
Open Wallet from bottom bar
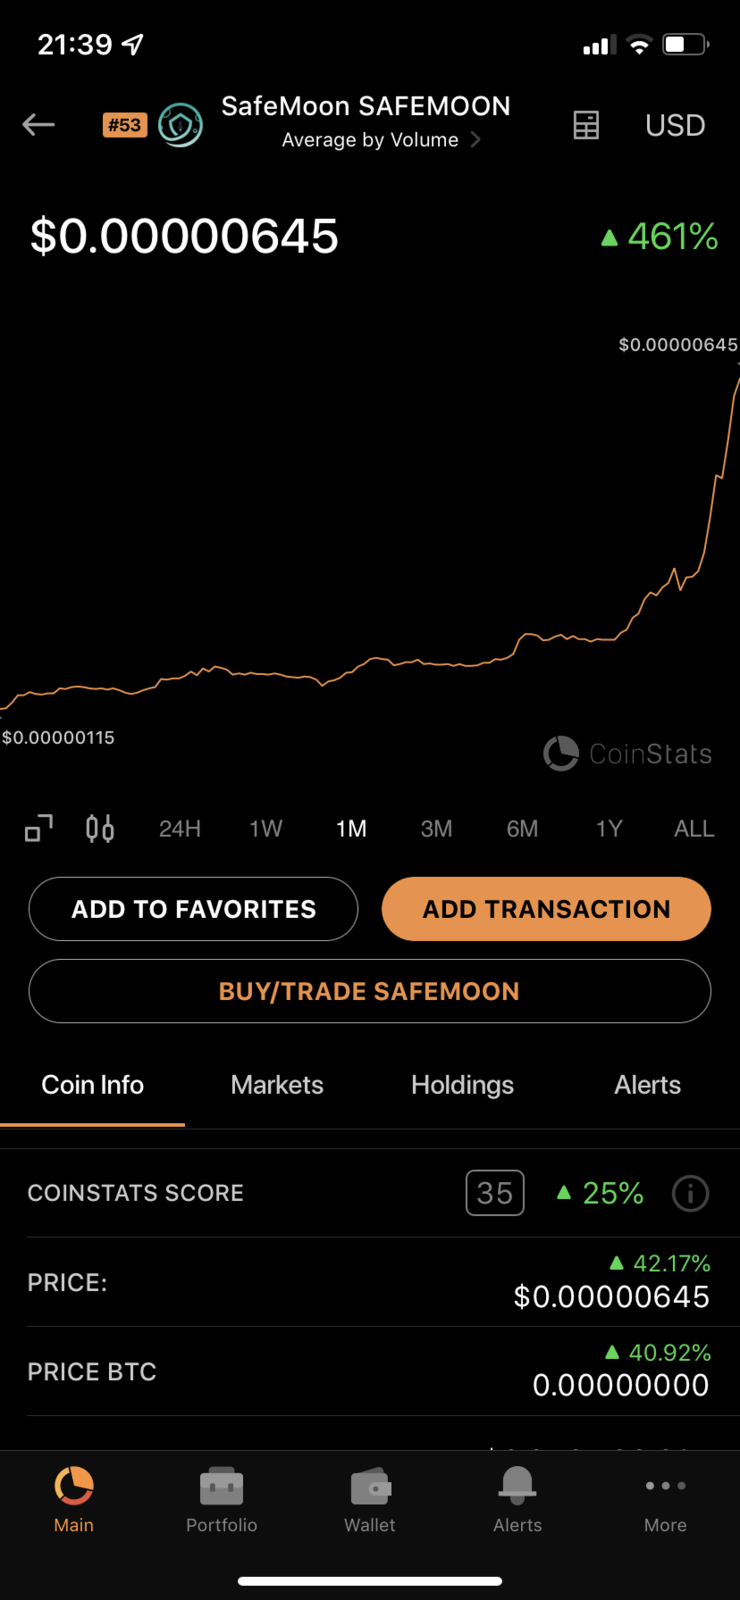[x=370, y=1498]
